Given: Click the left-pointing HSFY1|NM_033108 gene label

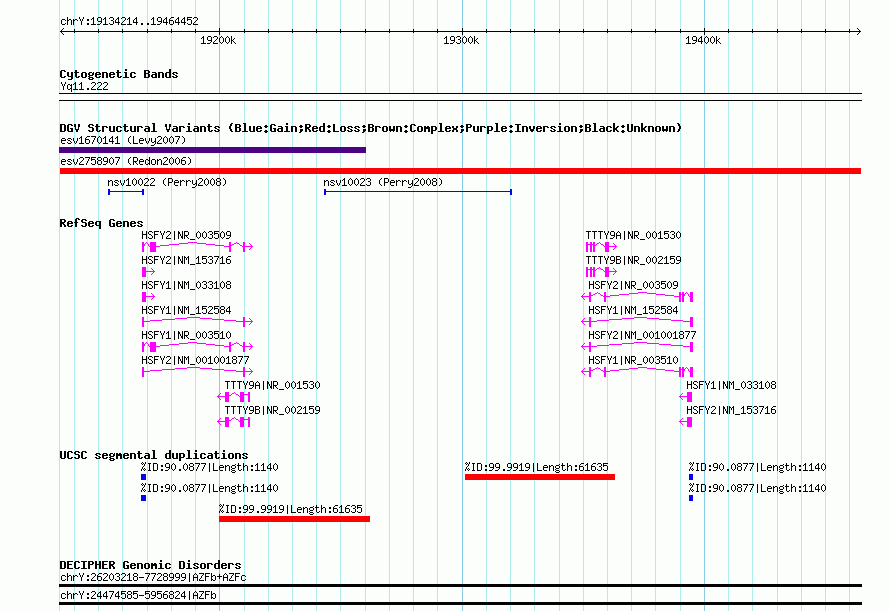Looking at the screenshot, I should 731,385.
